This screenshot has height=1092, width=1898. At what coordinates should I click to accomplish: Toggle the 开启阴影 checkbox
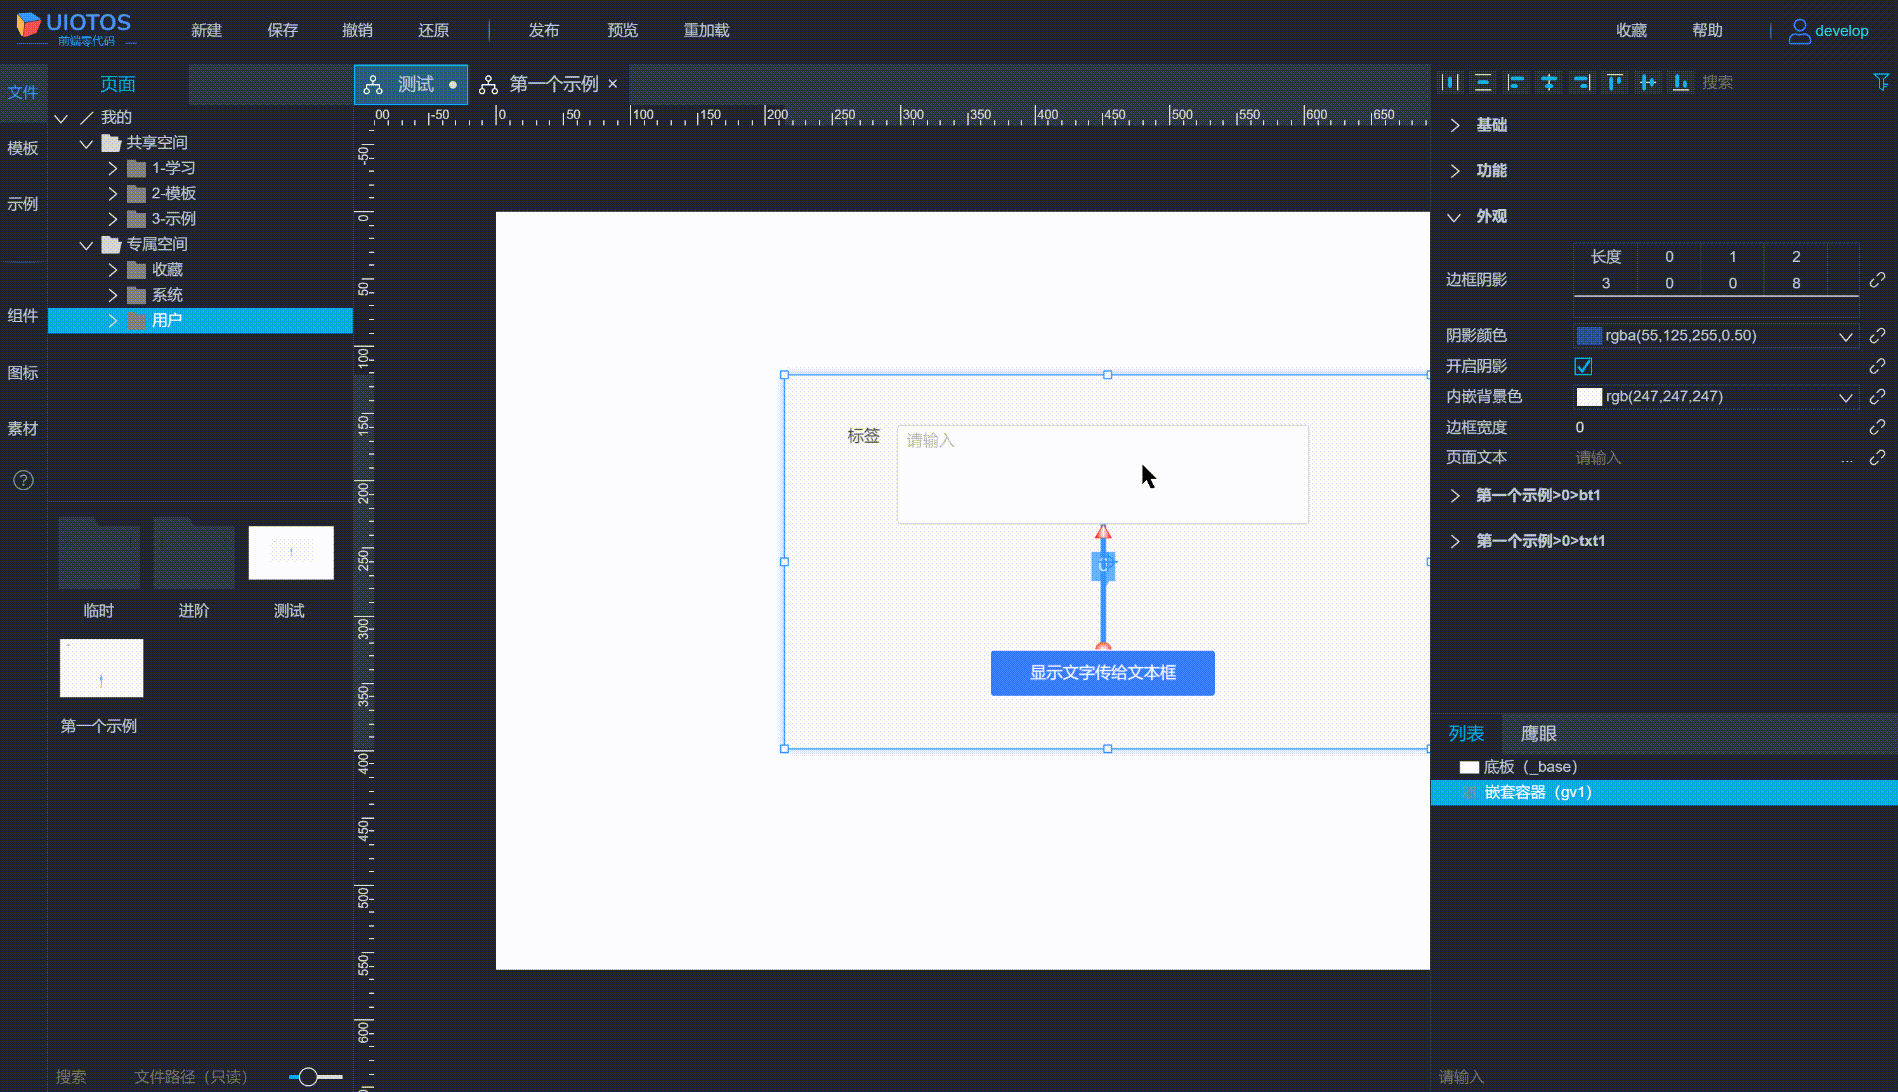click(x=1583, y=367)
